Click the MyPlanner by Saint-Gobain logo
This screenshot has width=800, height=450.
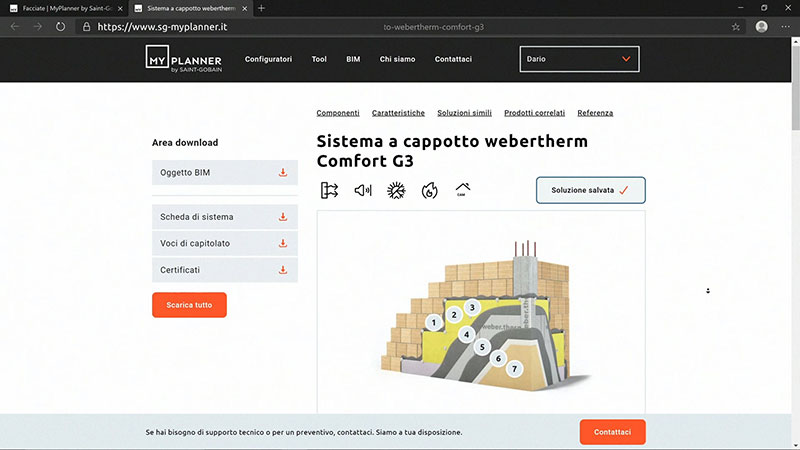(183, 60)
